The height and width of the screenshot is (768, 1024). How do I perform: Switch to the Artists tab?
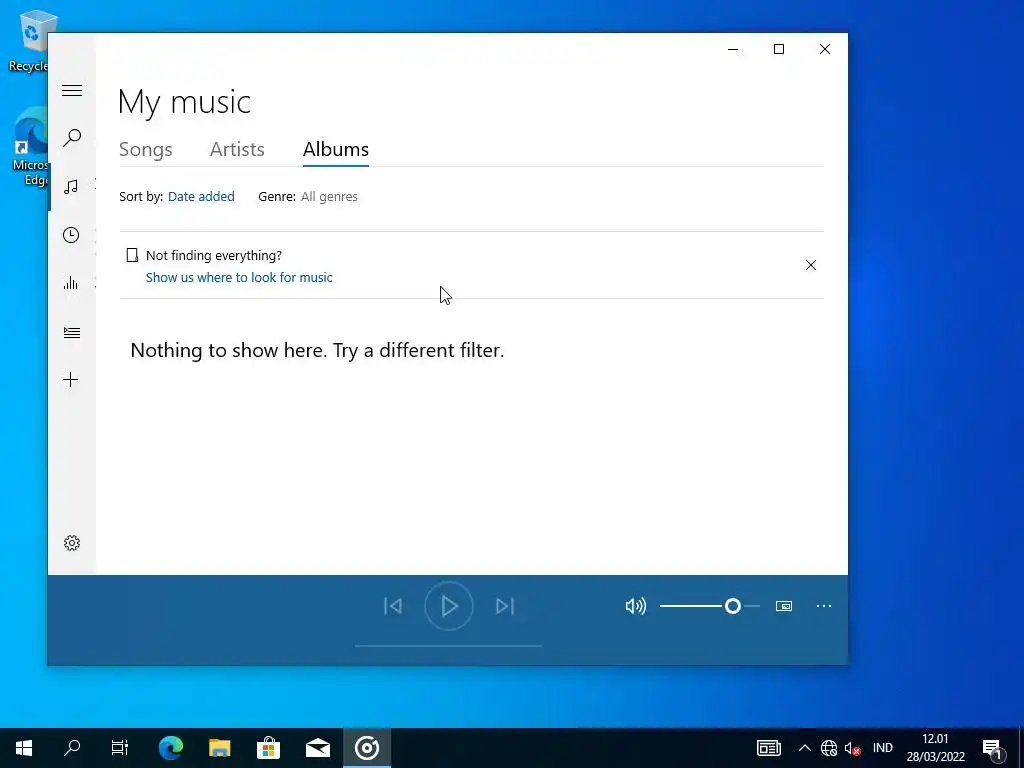pos(237,150)
